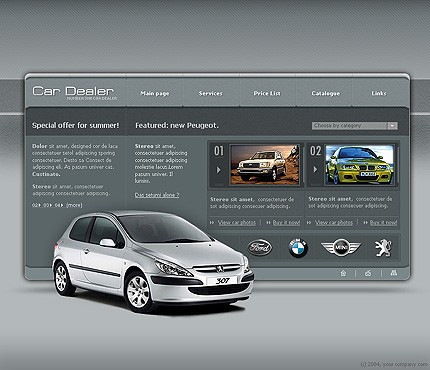This screenshot has height=370, width=430.
Task: Open the Main page tab
Action: [x=155, y=94]
